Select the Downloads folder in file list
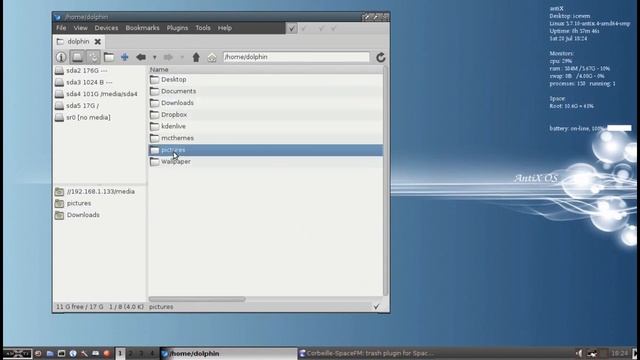Viewport: 640px width, 360px height. [x=265, y=103]
